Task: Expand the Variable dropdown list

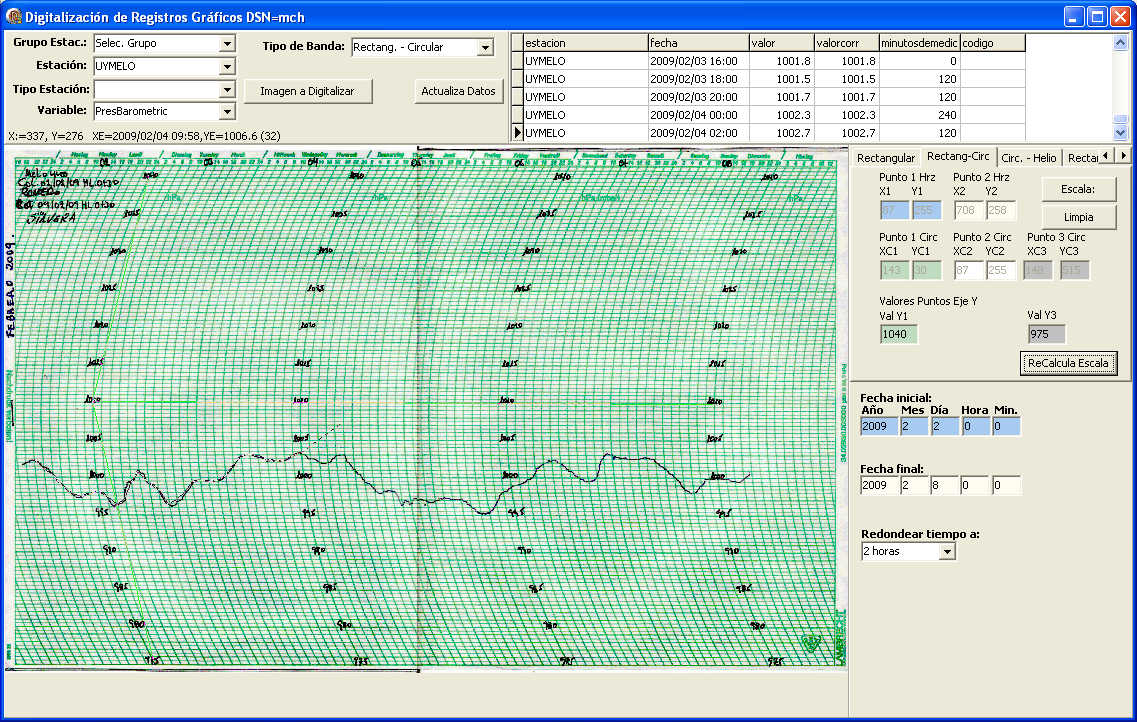Action: pyautogui.click(x=227, y=111)
